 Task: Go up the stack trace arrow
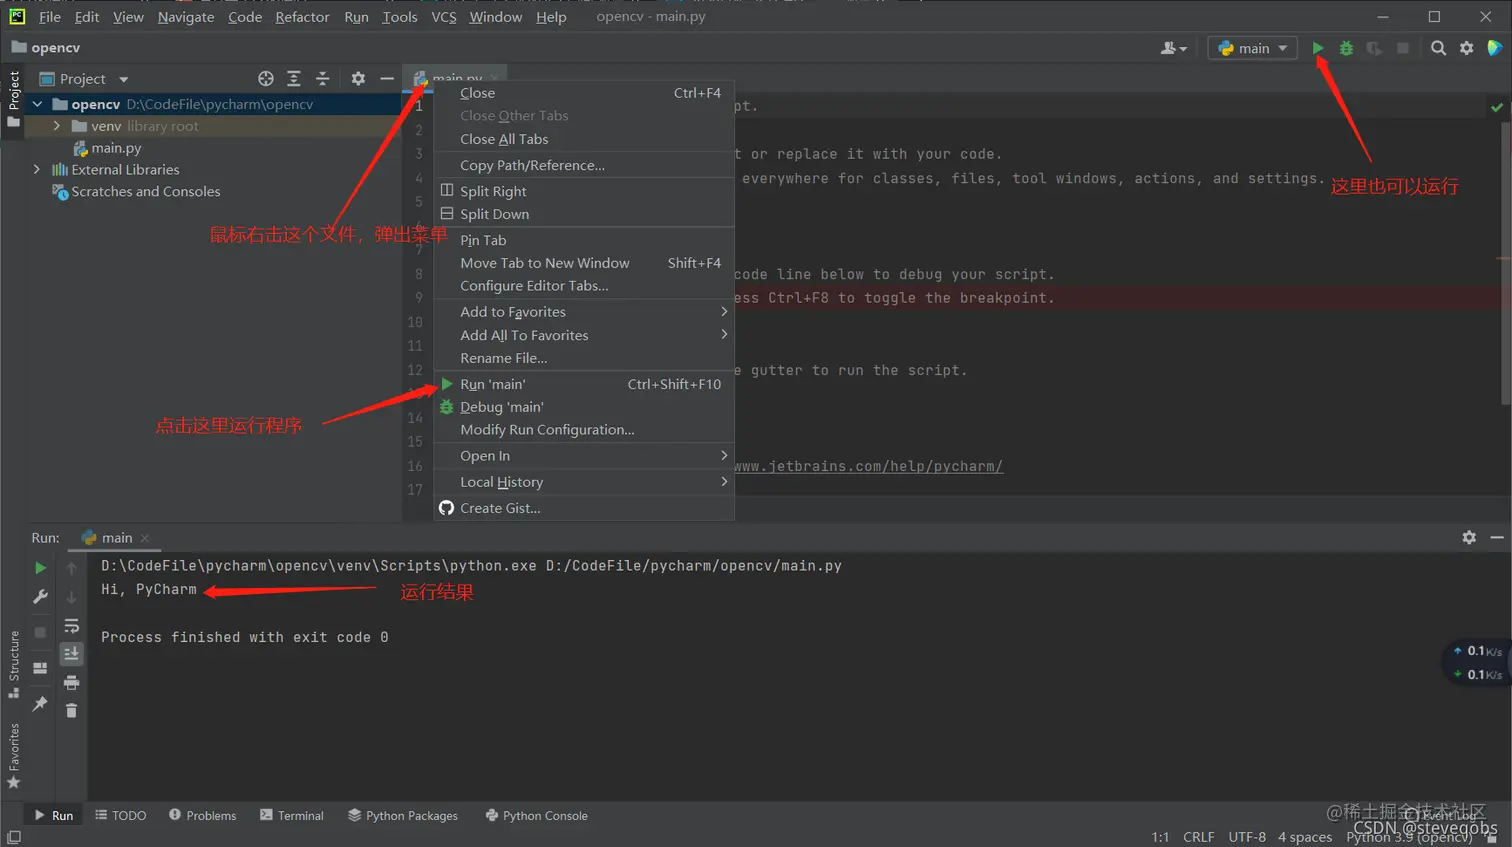(71, 568)
